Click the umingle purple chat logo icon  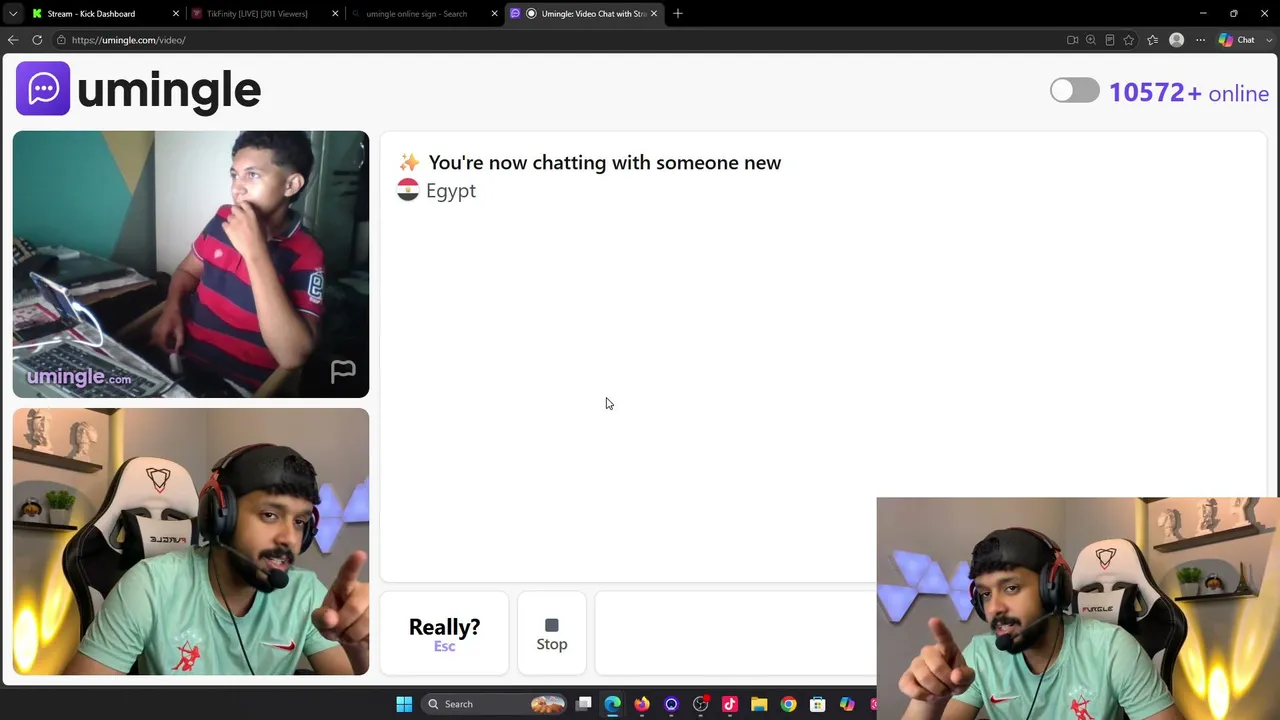[43, 89]
